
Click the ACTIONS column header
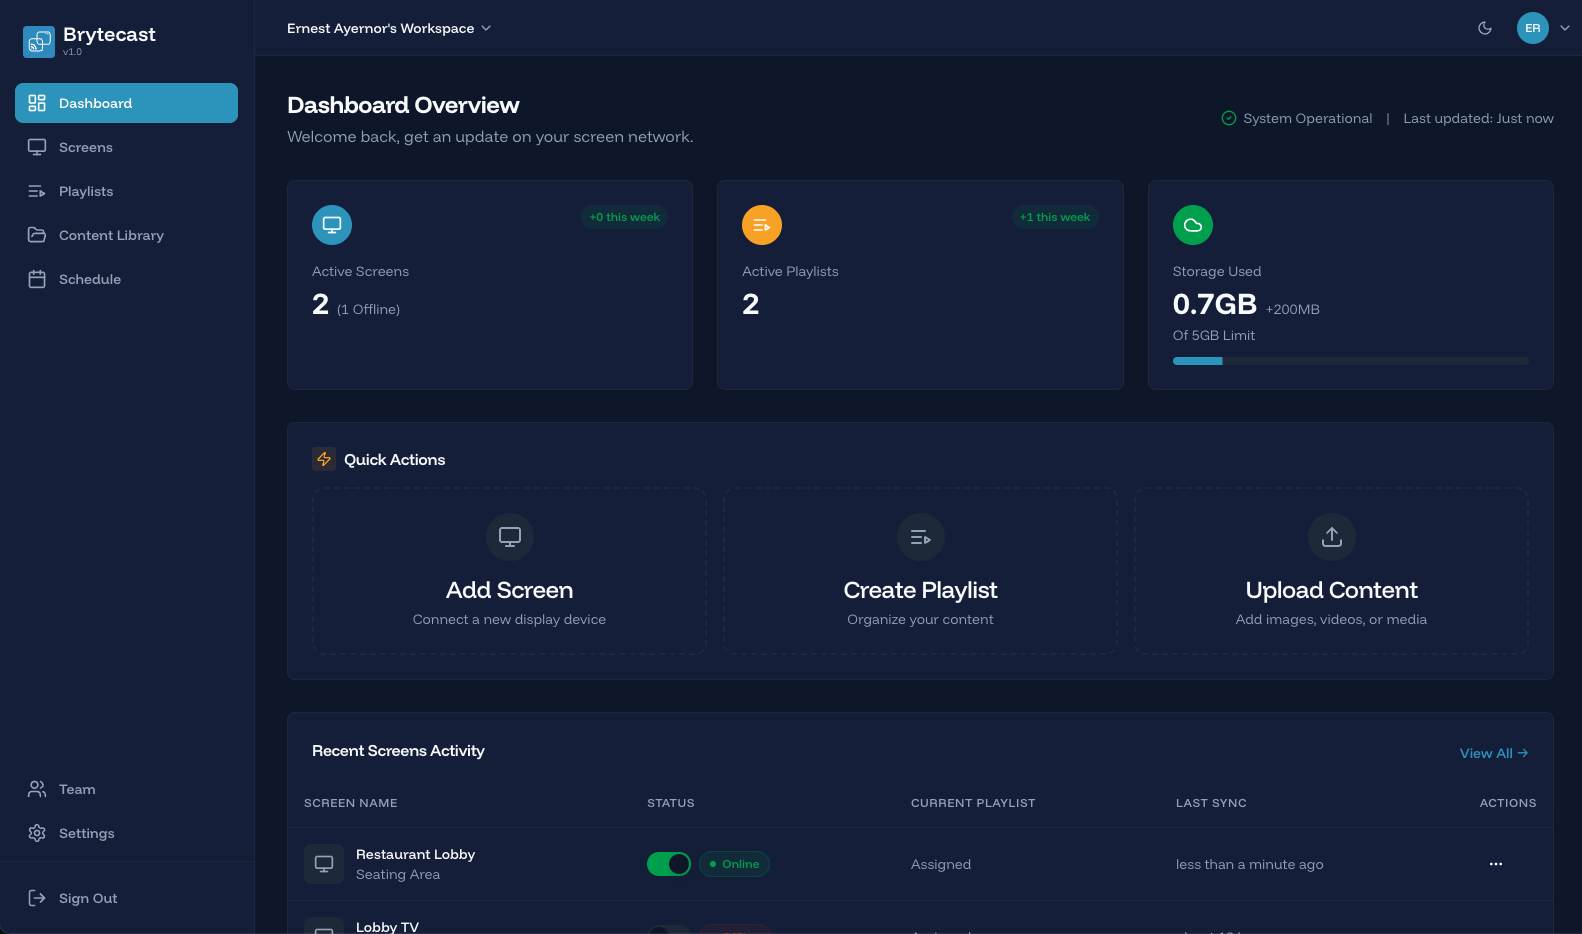pyautogui.click(x=1508, y=803)
